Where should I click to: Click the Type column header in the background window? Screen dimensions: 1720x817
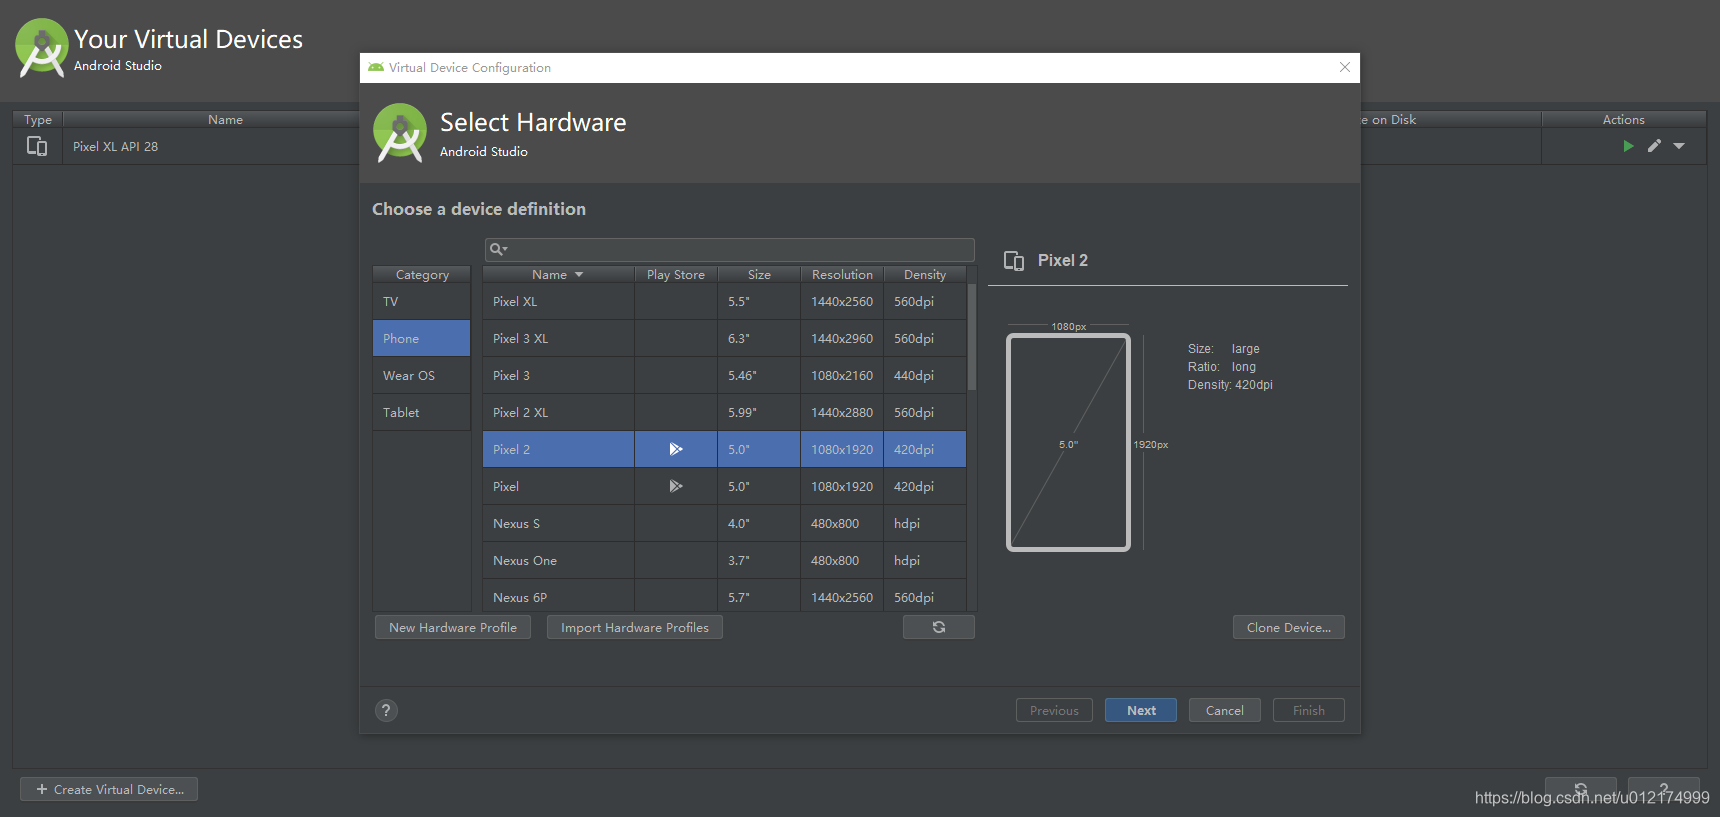point(38,119)
